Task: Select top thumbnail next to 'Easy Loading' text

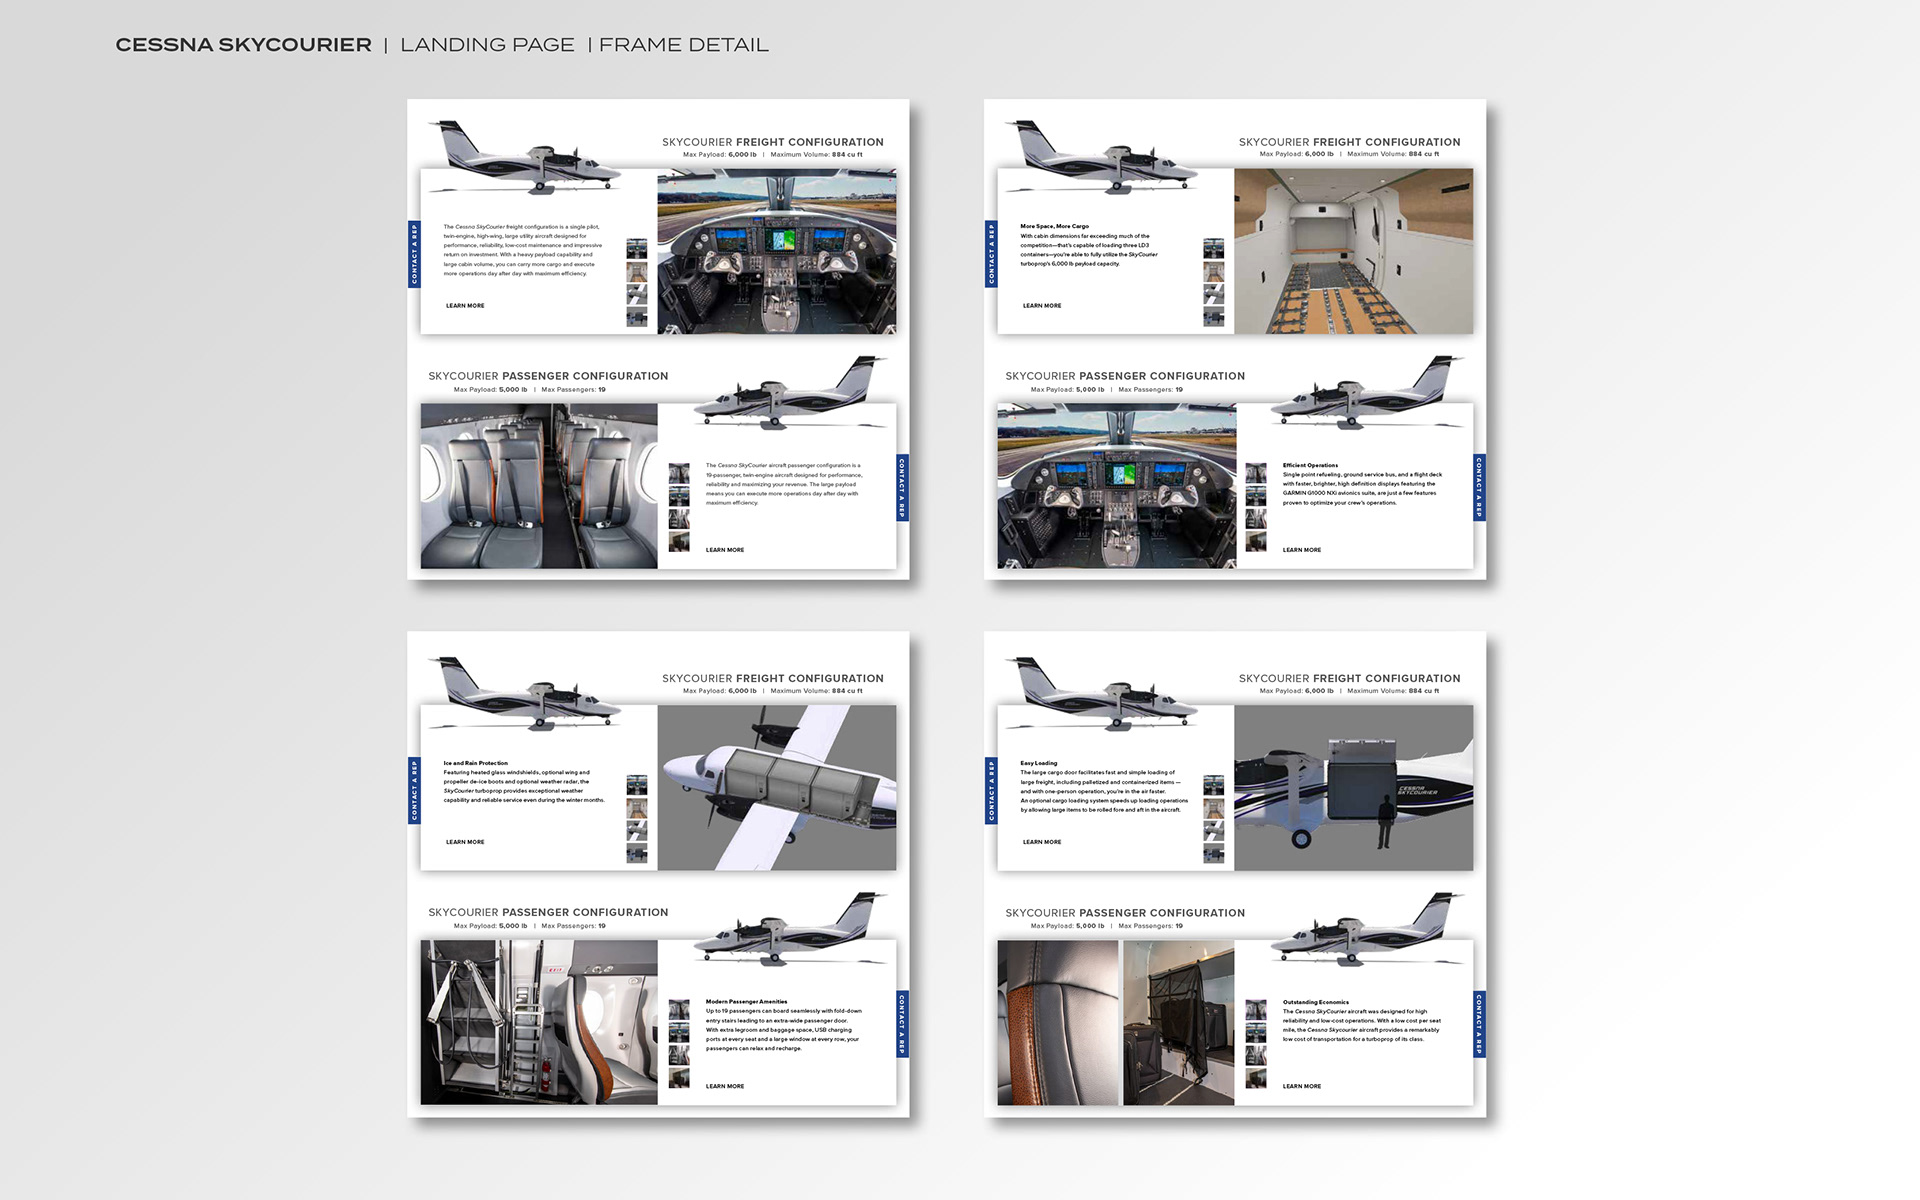Action: [x=1214, y=785]
